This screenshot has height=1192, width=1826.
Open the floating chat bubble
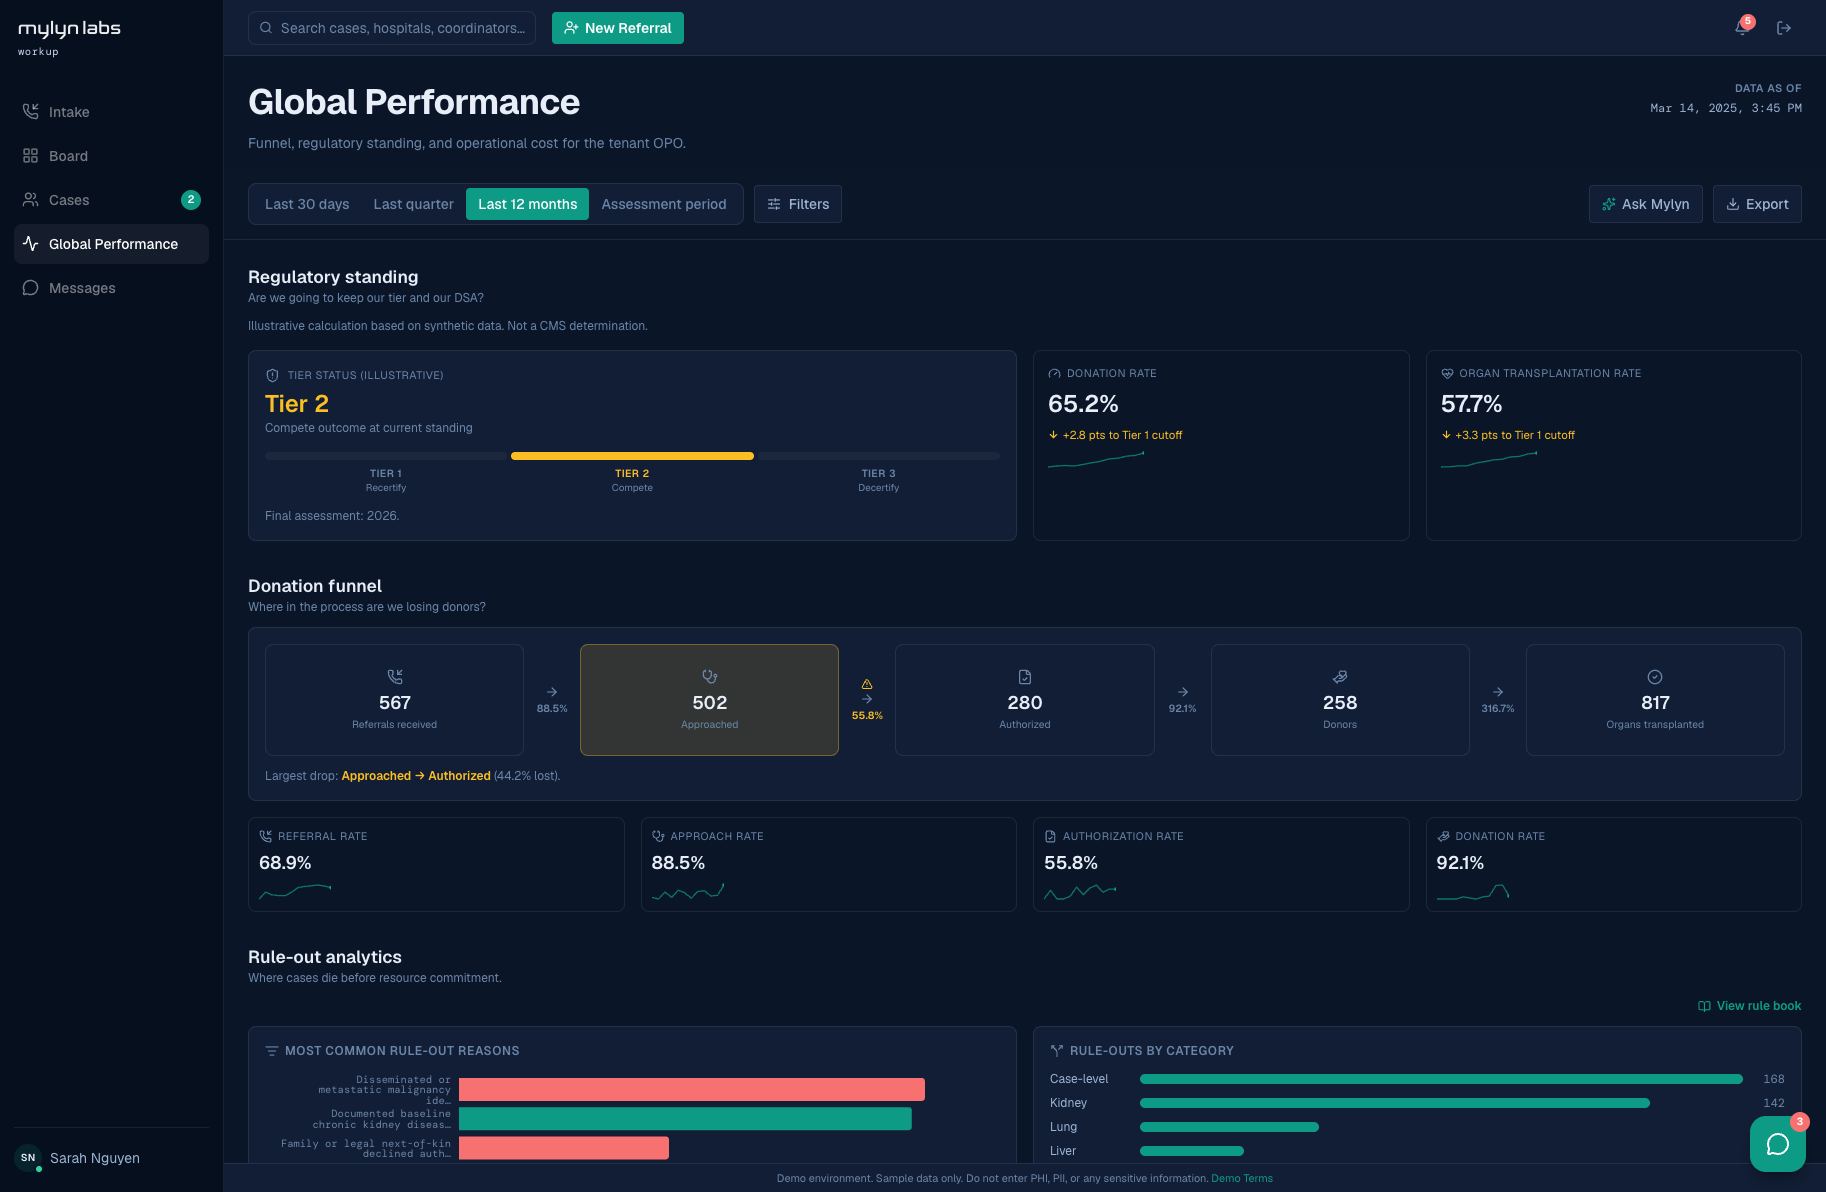tap(1777, 1144)
